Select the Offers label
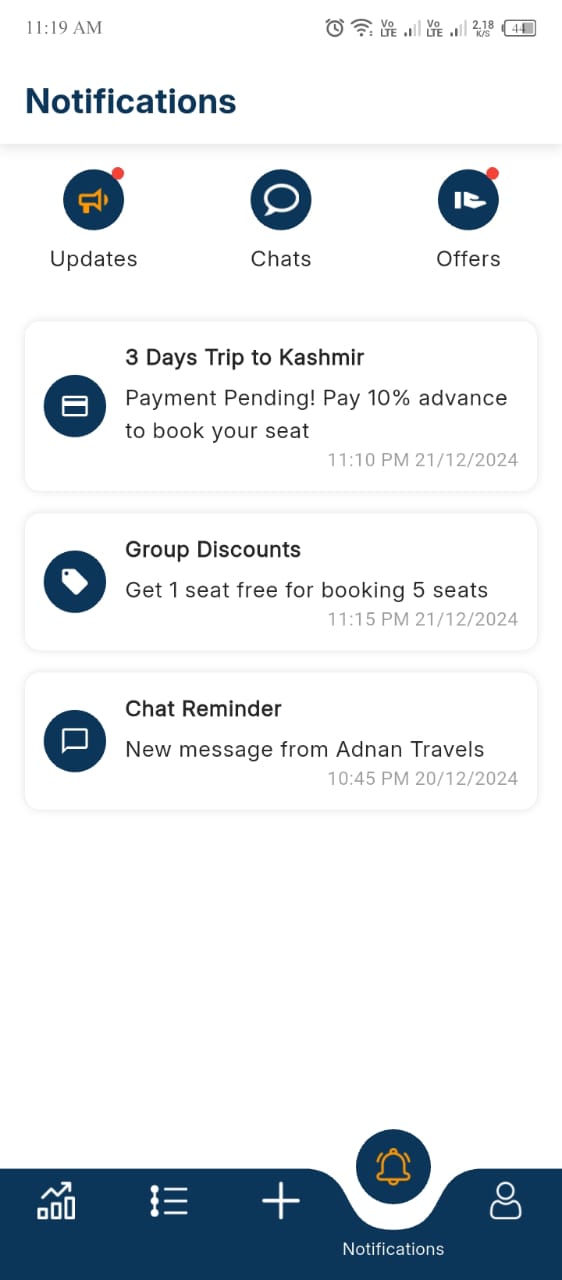562x1280 pixels. [x=468, y=259]
